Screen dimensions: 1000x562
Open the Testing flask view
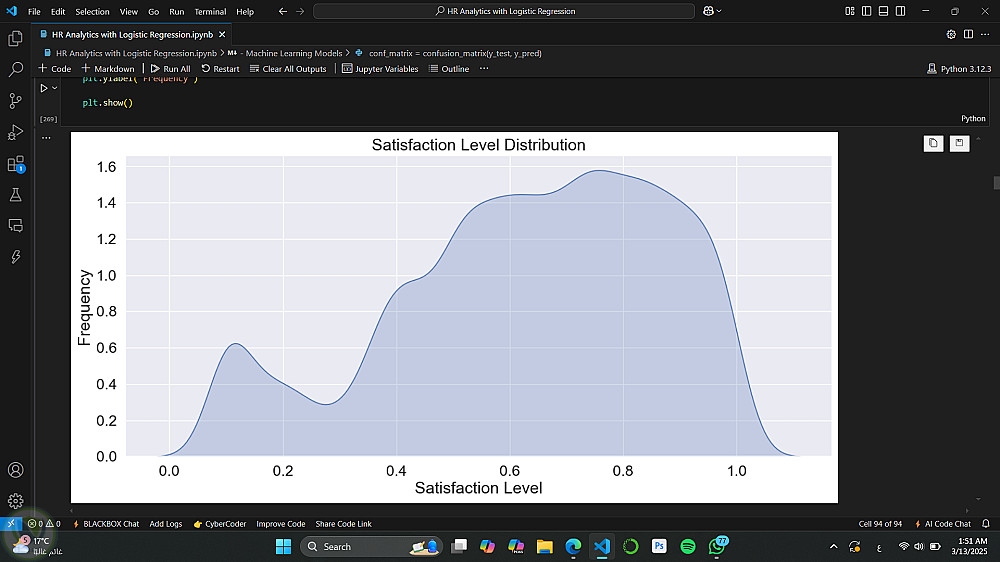pos(15,195)
